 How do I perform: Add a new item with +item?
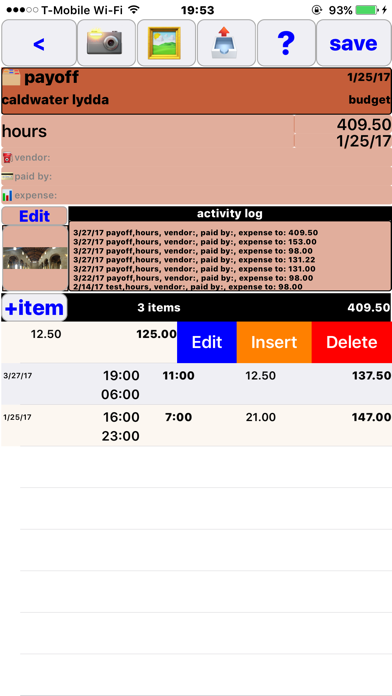[x=35, y=308]
